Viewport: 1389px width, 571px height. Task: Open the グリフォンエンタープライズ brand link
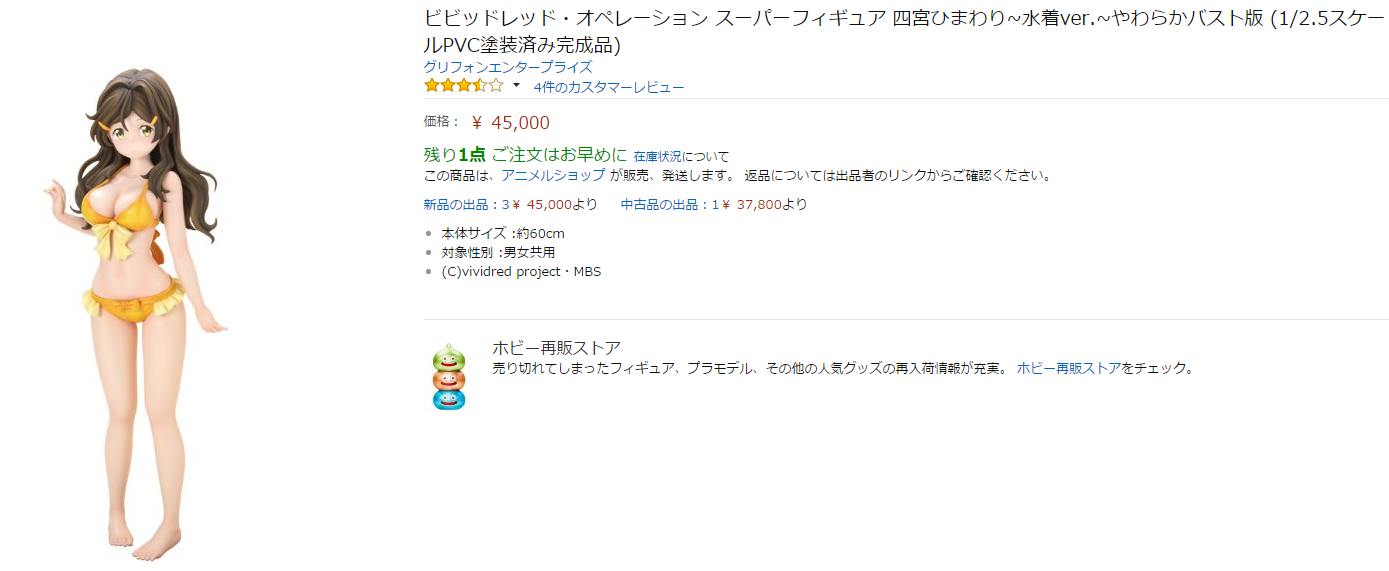[x=508, y=67]
